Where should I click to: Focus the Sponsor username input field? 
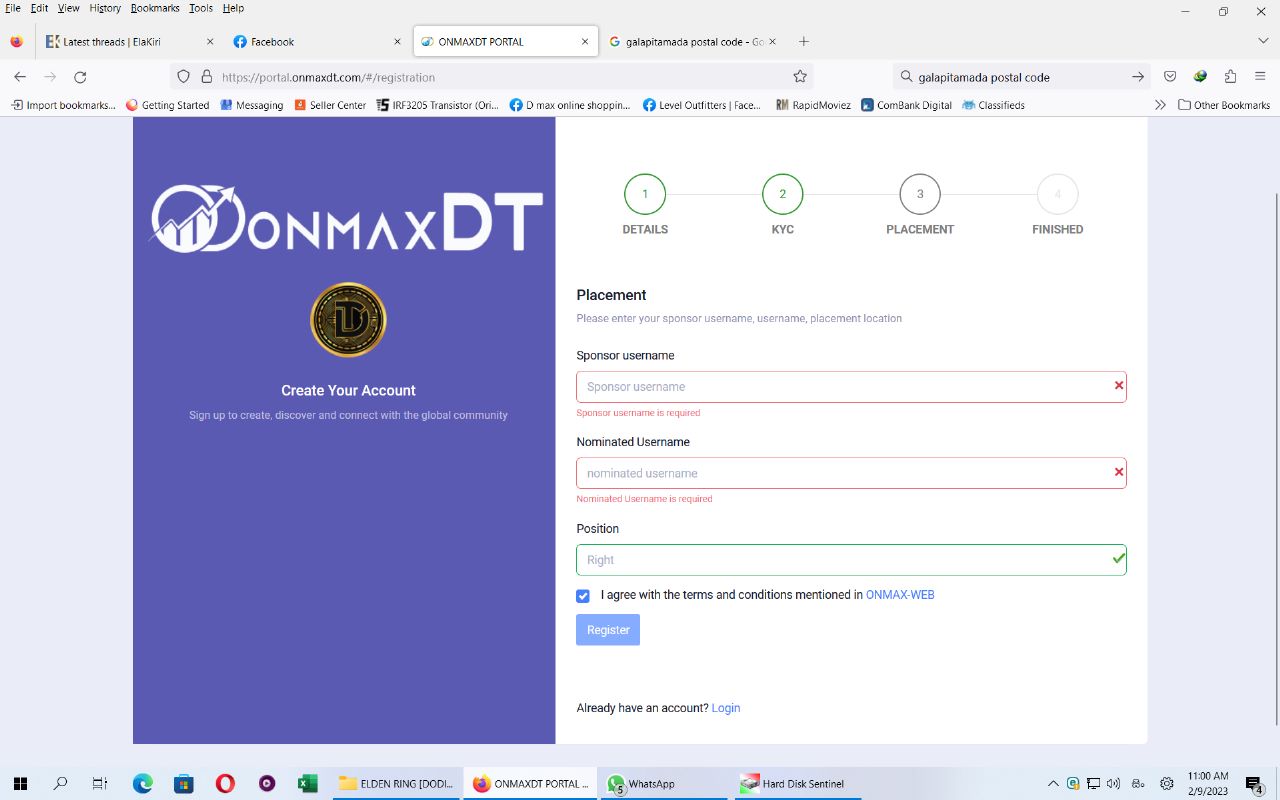(851, 387)
